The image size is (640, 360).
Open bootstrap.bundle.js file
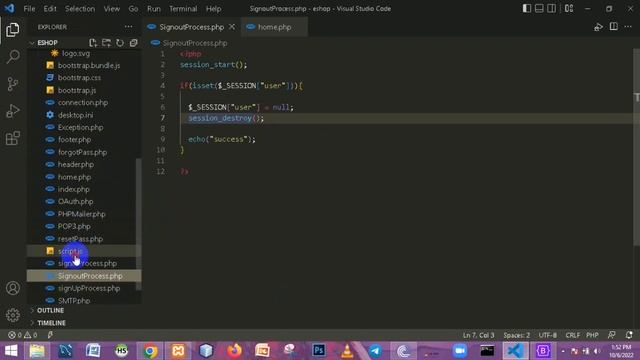pyautogui.click(x=84, y=65)
